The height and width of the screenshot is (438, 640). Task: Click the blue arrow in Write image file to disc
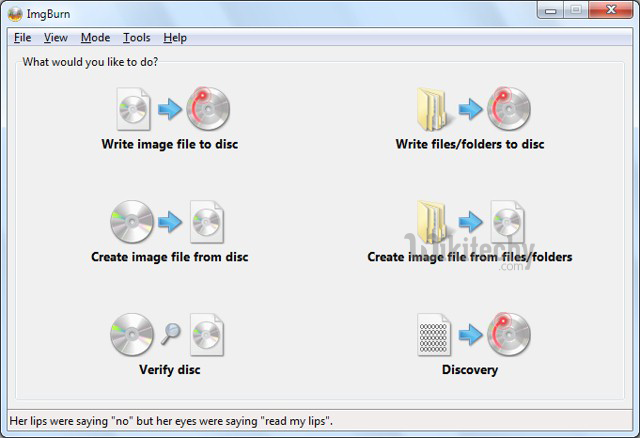click(170, 109)
